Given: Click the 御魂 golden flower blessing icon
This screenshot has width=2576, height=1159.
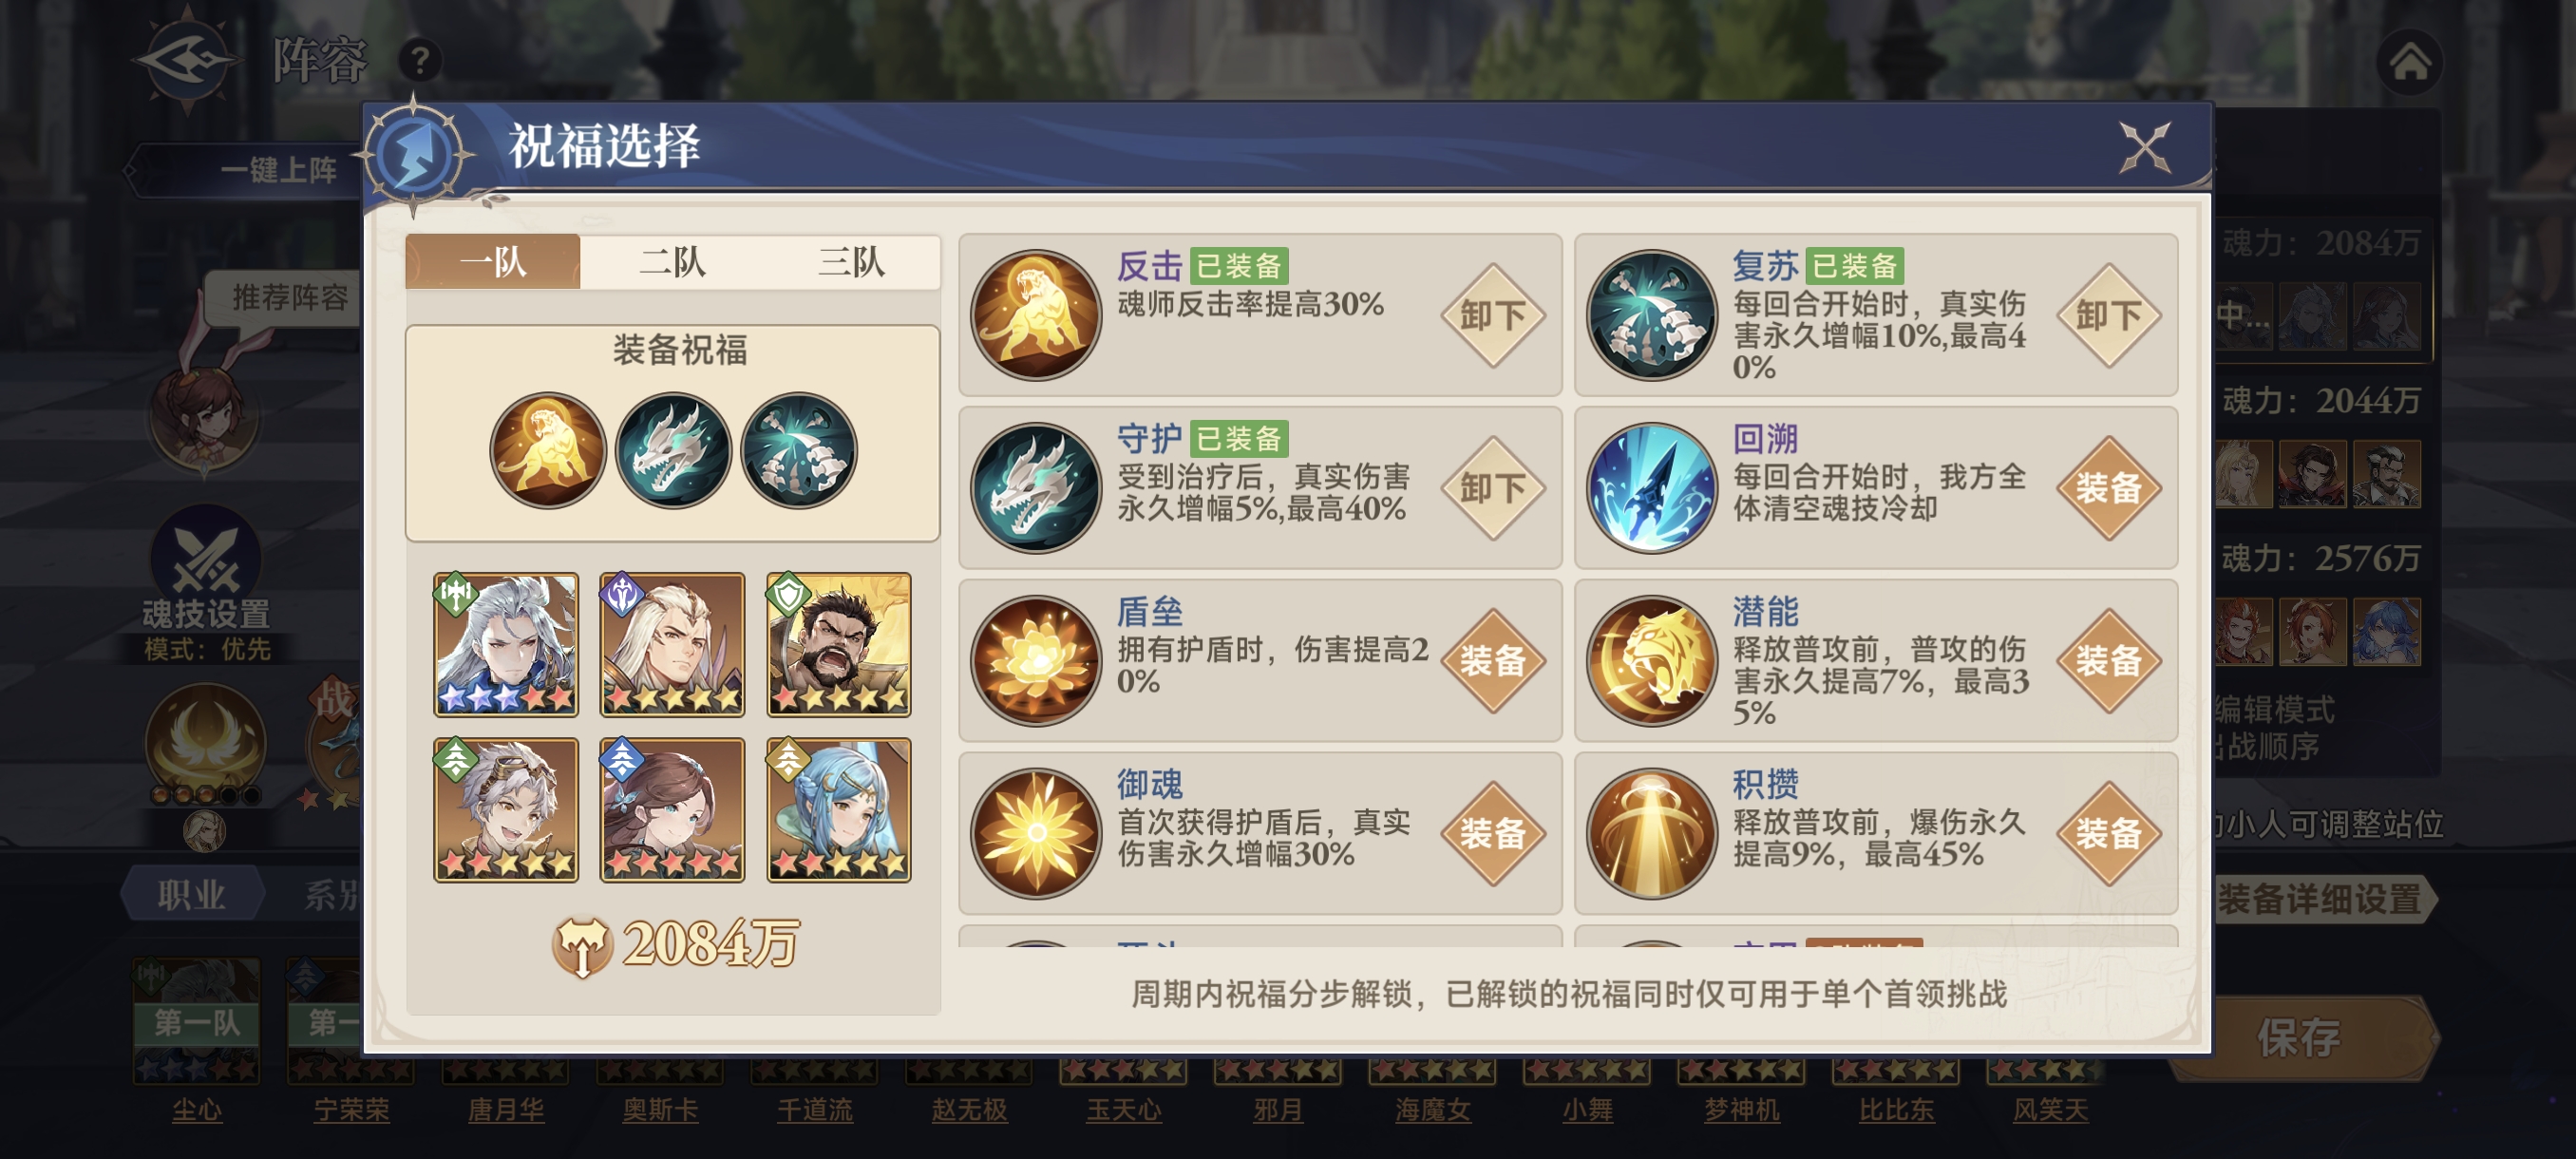Looking at the screenshot, I should click(x=1035, y=833).
